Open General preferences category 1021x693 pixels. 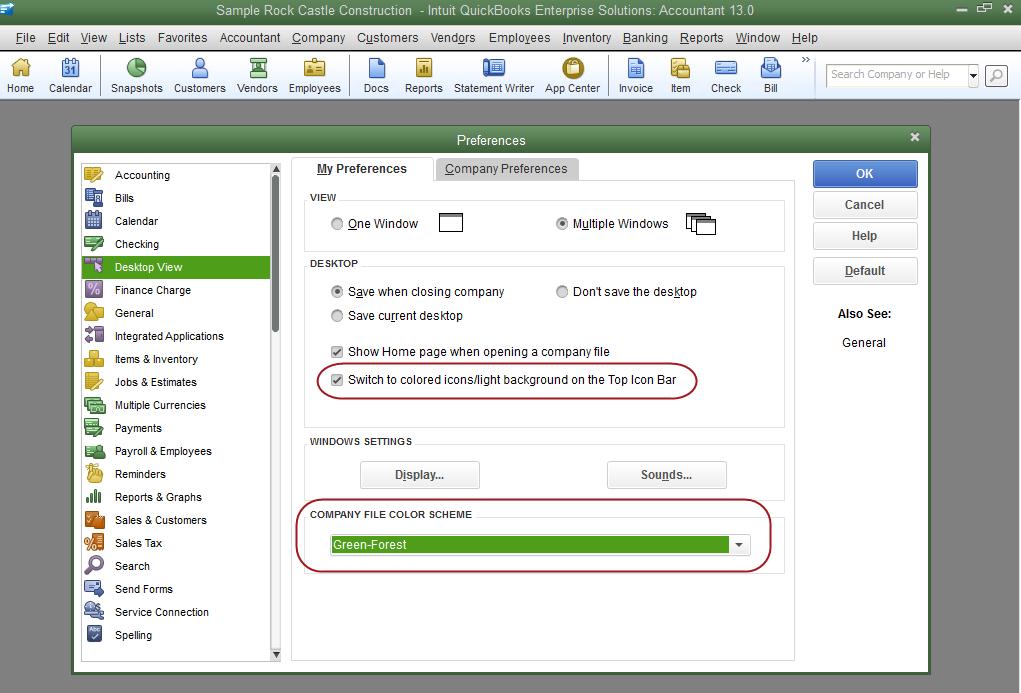(176, 313)
